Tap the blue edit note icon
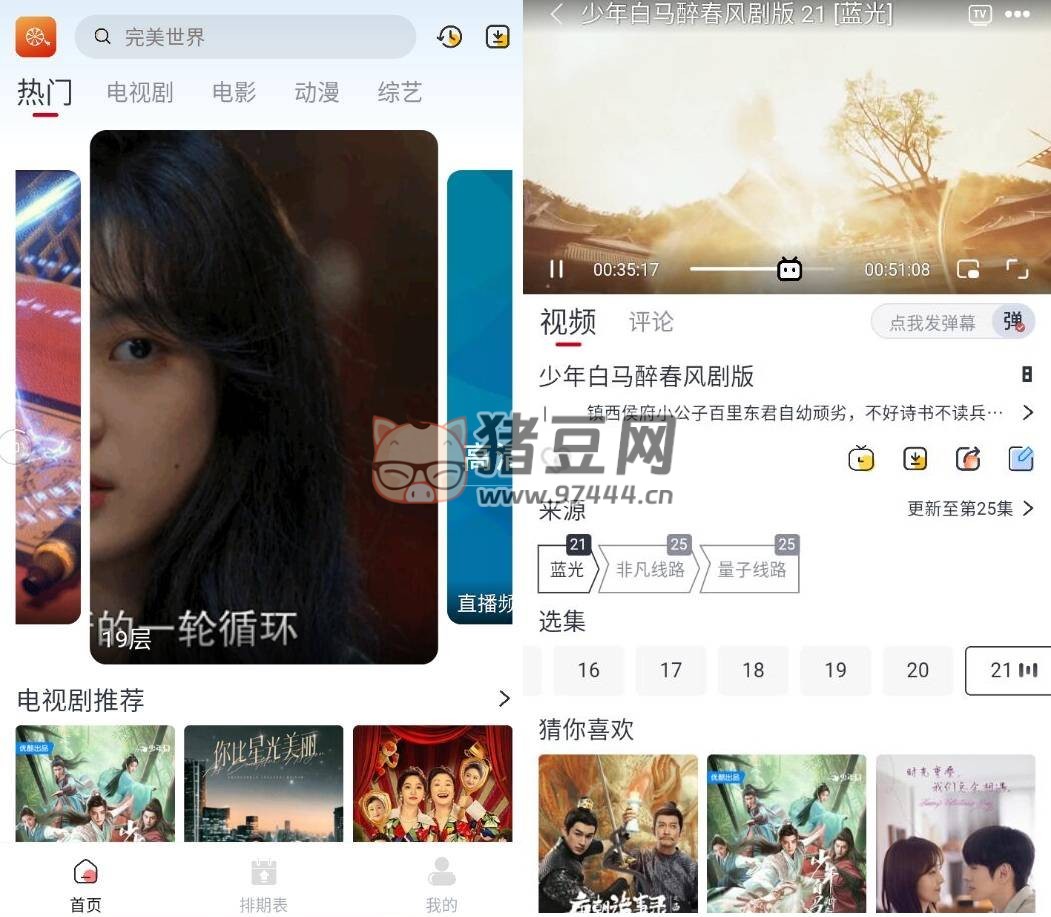 (x=1021, y=459)
